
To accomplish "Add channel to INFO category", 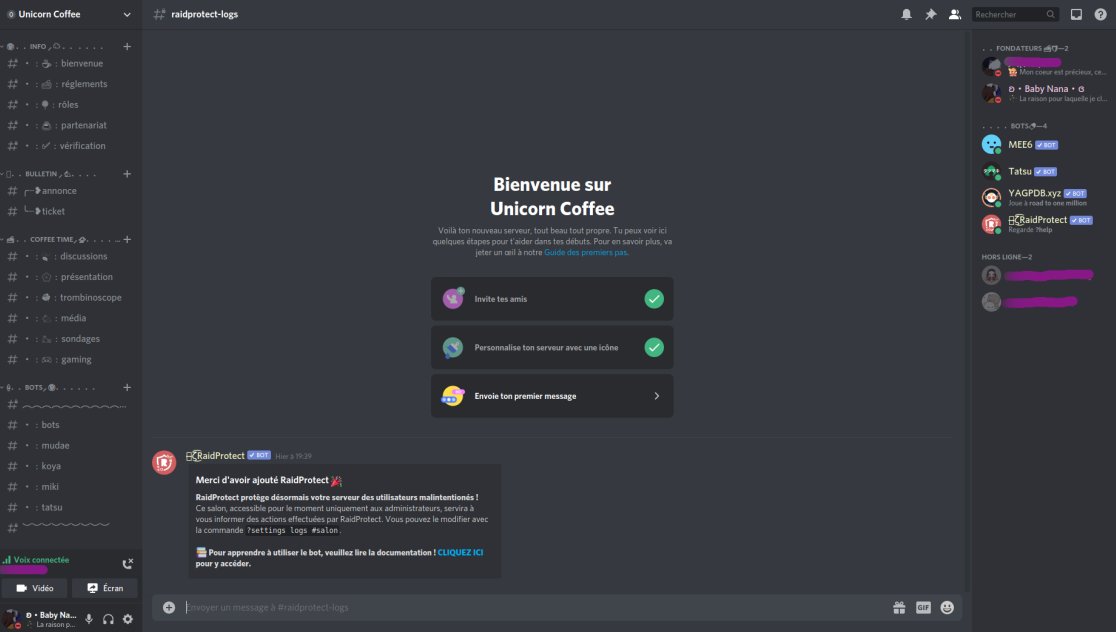I will pyautogui.click(x=127, y=46).
